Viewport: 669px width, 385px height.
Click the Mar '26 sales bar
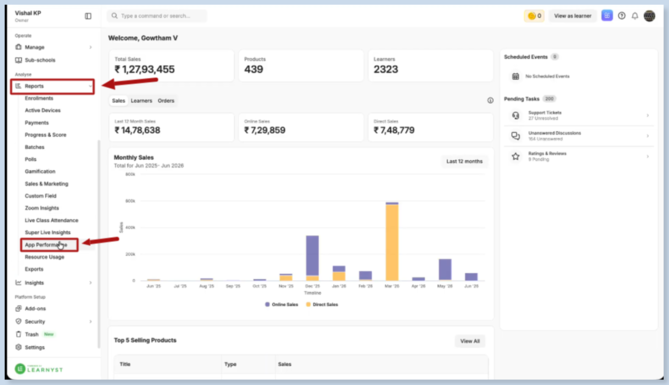pos(392,242)
